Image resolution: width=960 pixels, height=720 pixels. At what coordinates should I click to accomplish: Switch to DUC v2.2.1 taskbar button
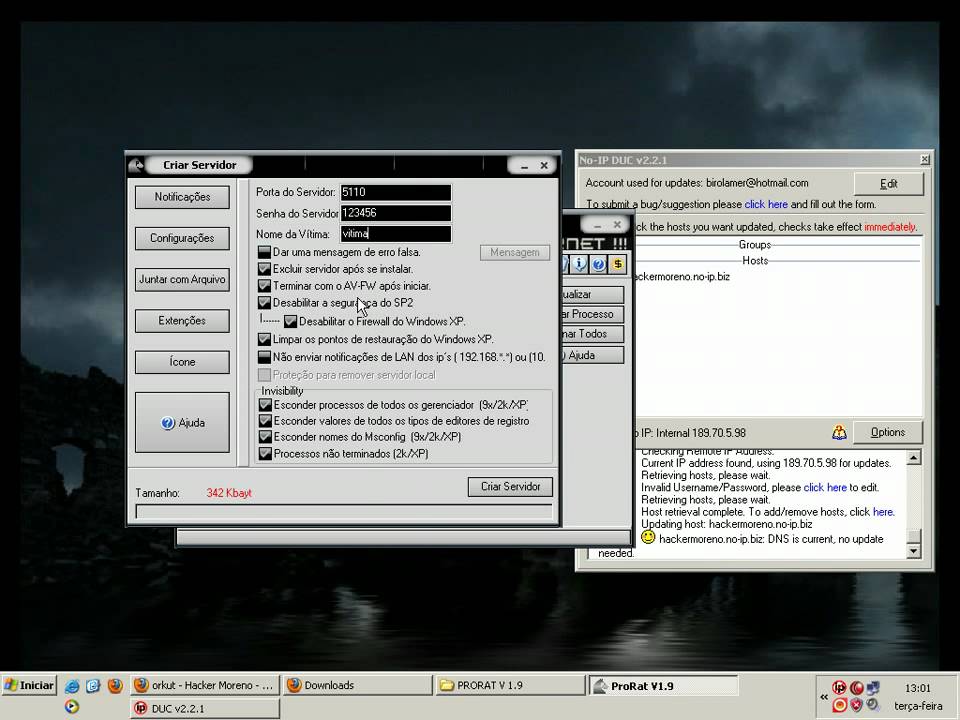tap(204, 708)
